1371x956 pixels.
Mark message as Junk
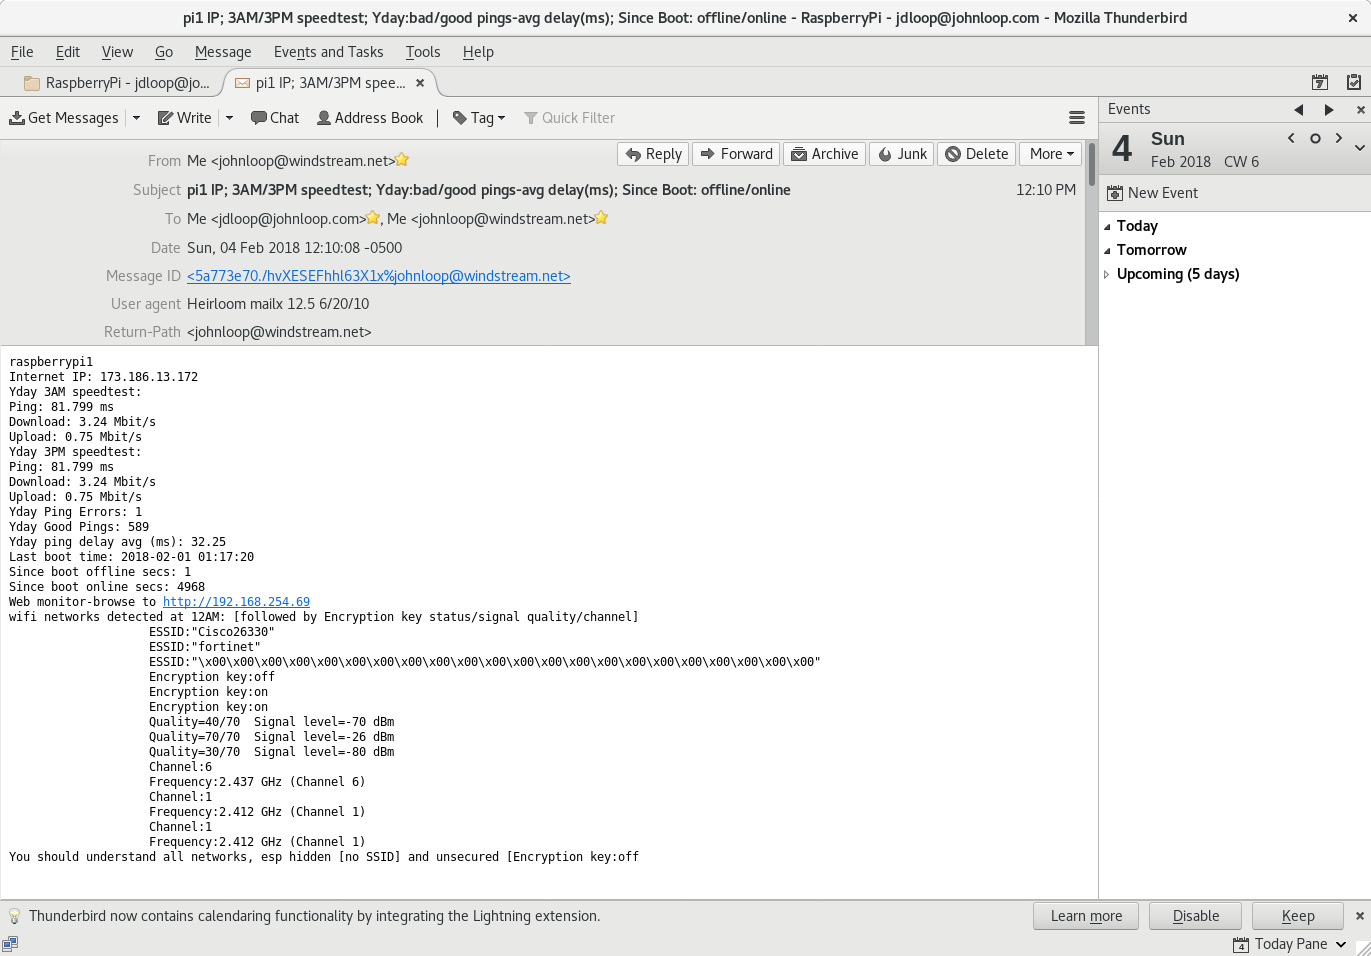901,154
